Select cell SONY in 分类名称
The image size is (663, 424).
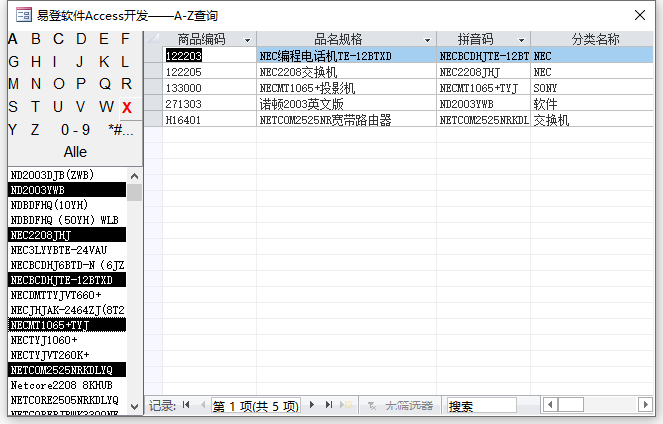click(x=592, y=88)
